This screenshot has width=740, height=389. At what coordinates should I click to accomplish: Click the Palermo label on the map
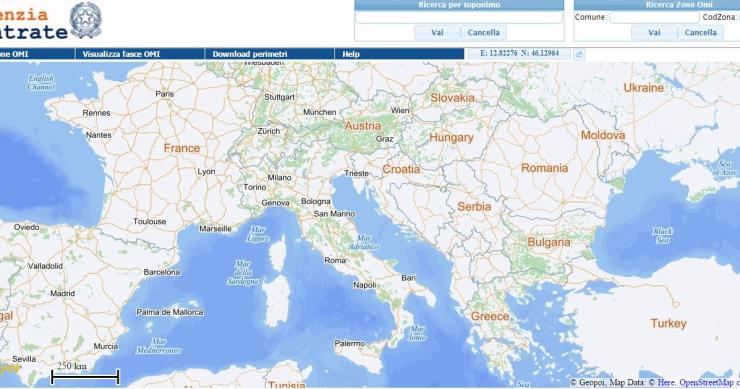point(350,344)
